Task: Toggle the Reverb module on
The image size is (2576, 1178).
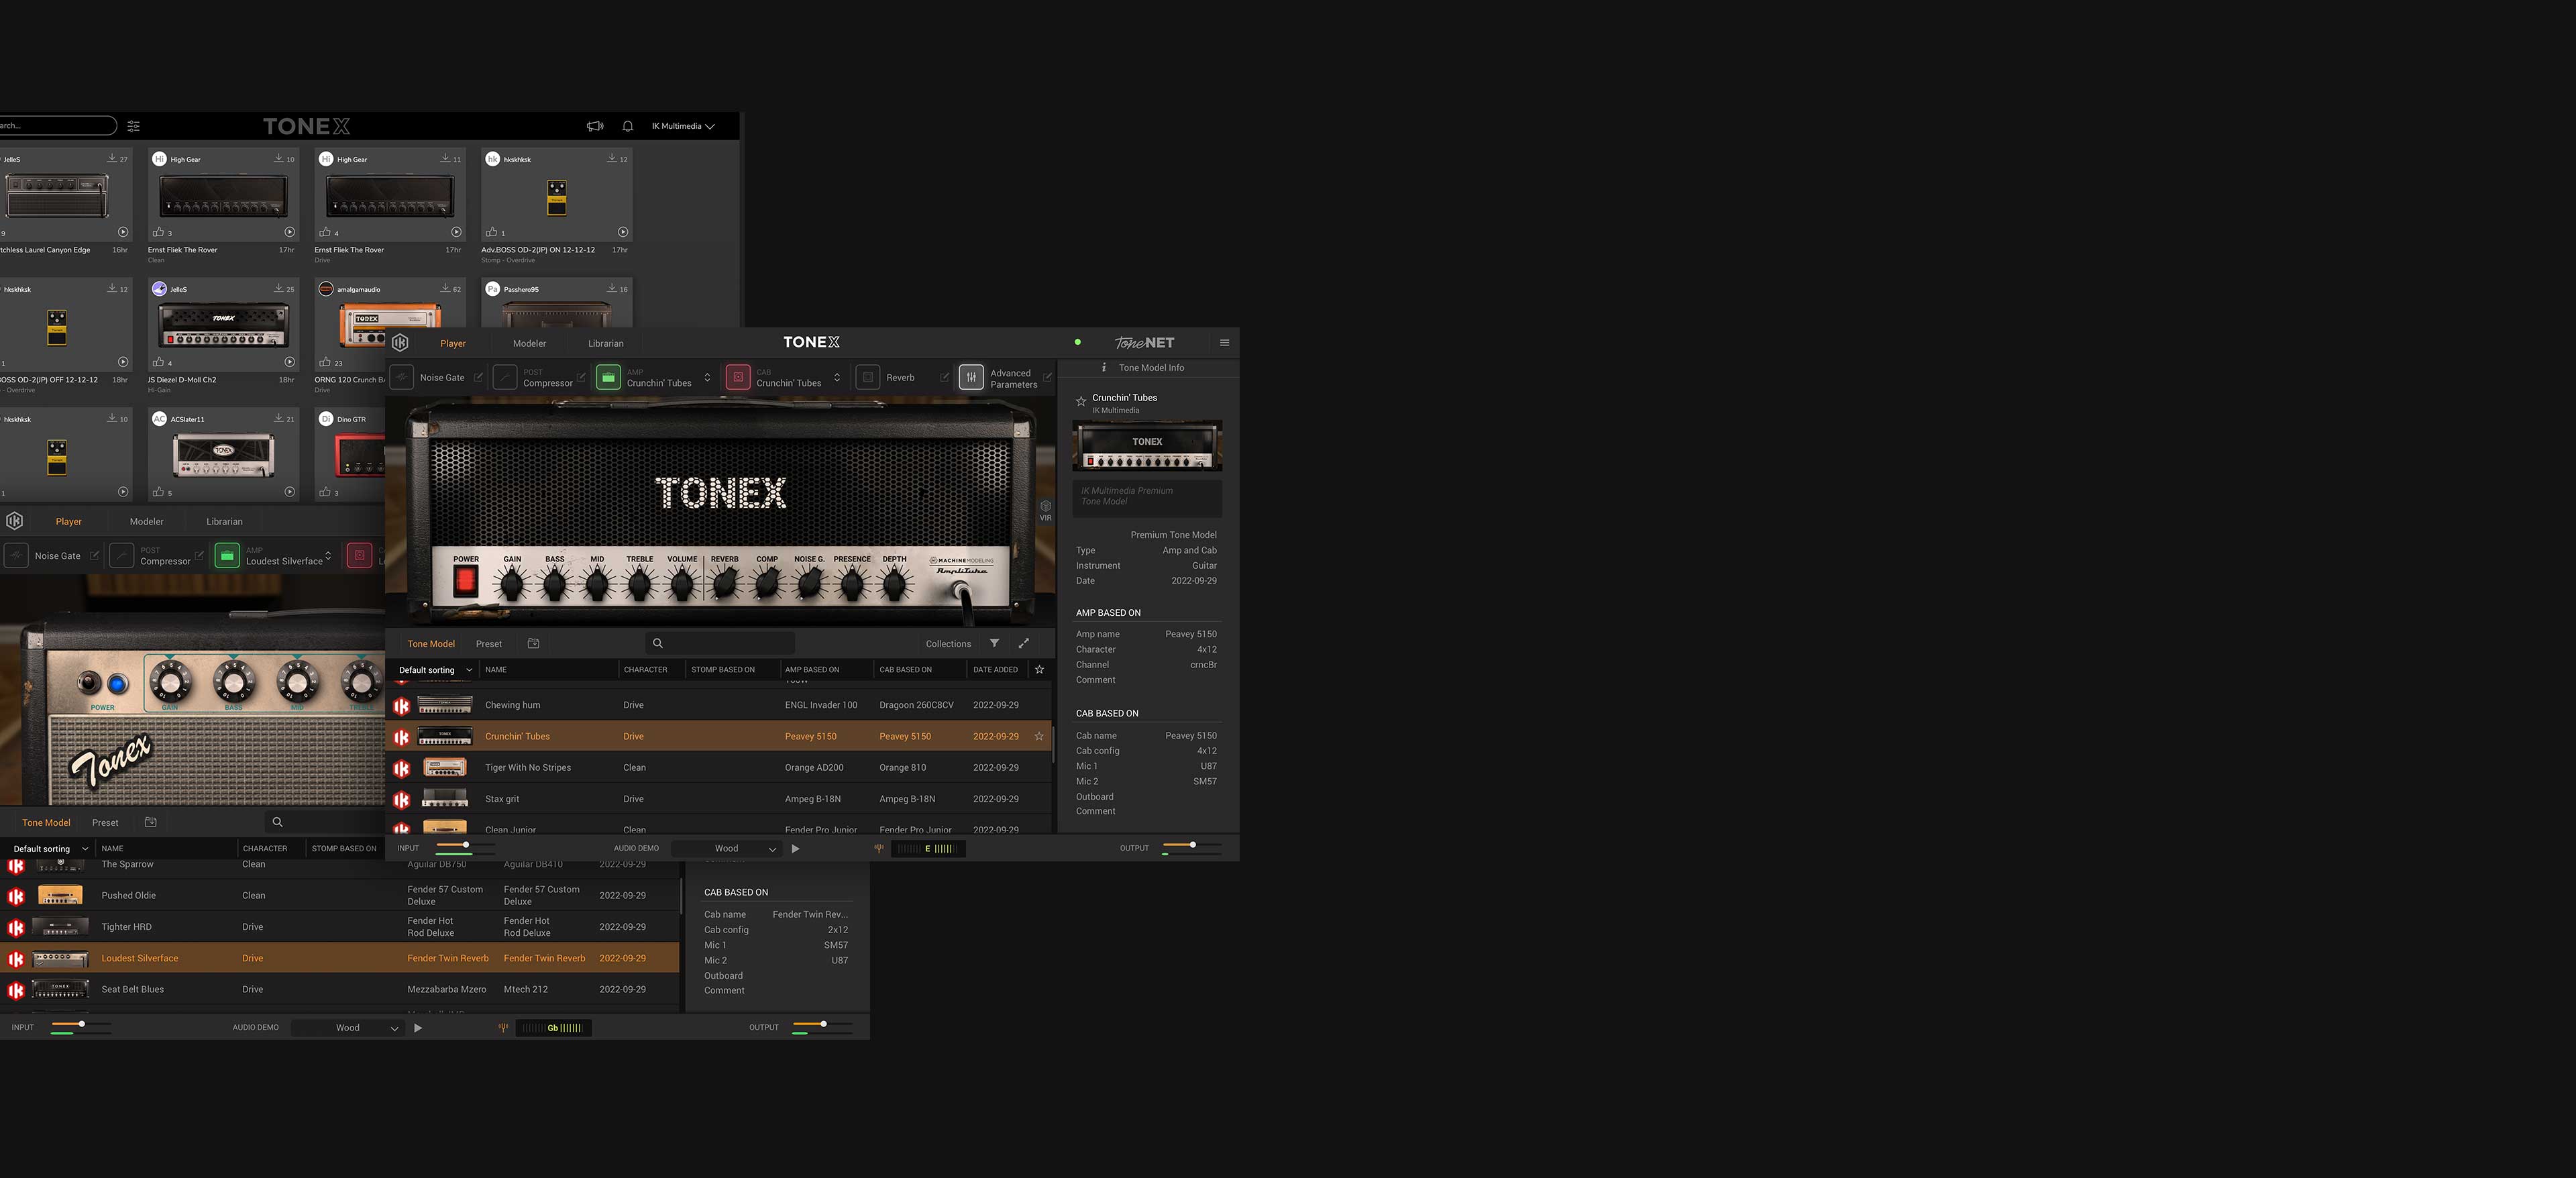Action: tap(868, 377)
